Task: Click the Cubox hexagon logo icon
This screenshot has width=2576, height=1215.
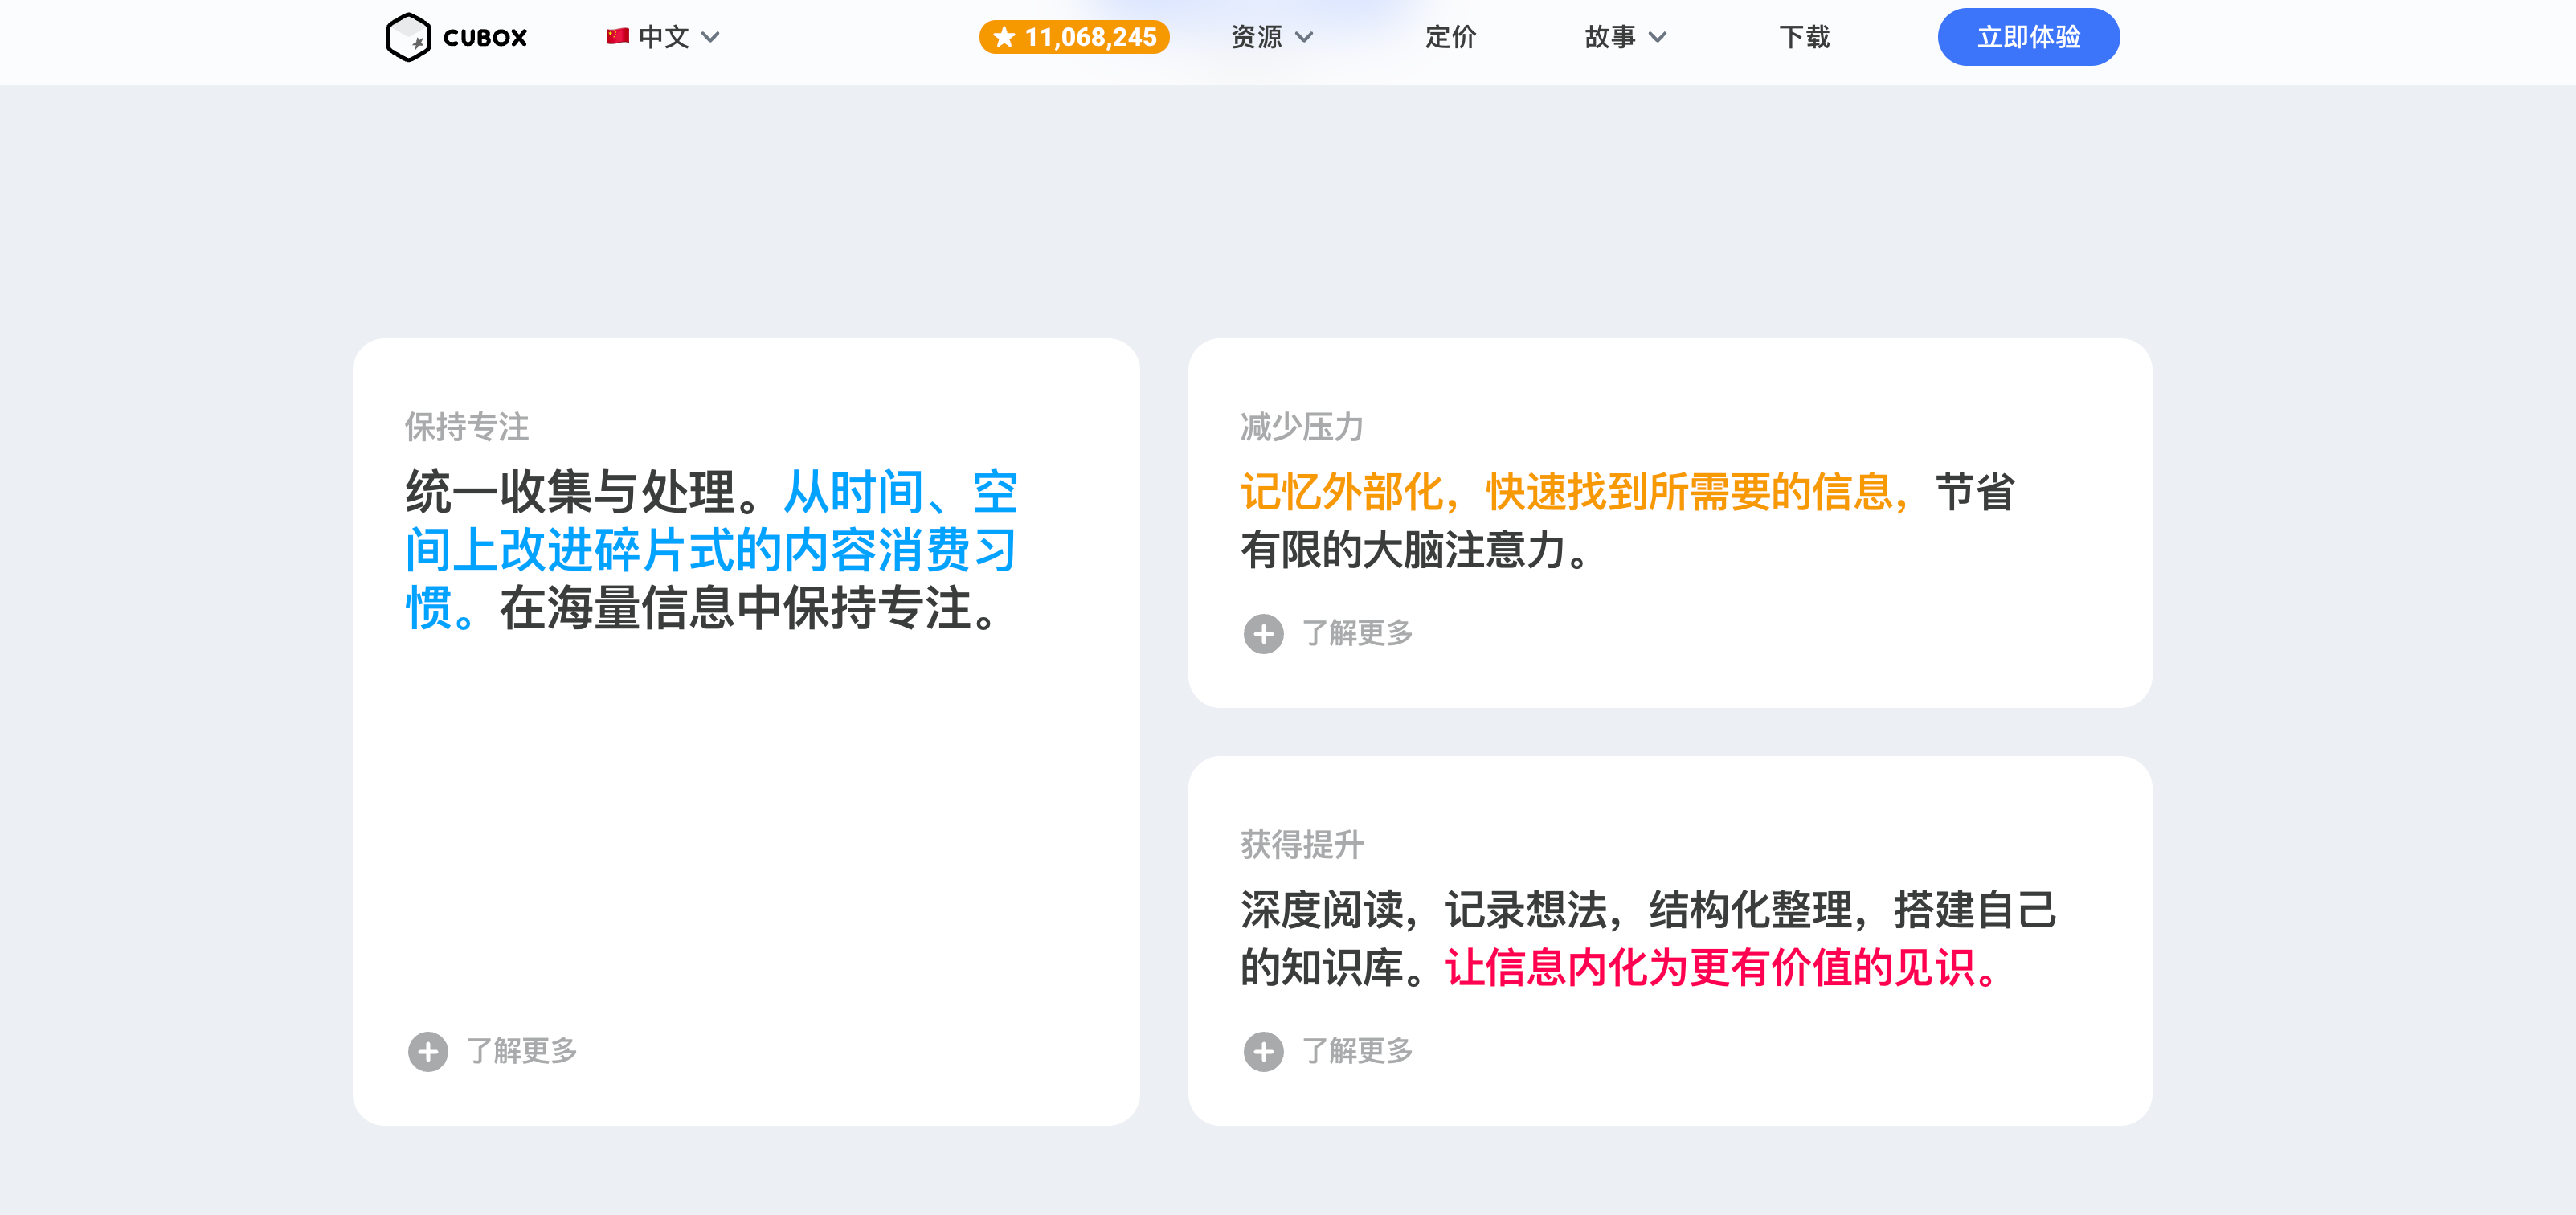Action: 408,37
